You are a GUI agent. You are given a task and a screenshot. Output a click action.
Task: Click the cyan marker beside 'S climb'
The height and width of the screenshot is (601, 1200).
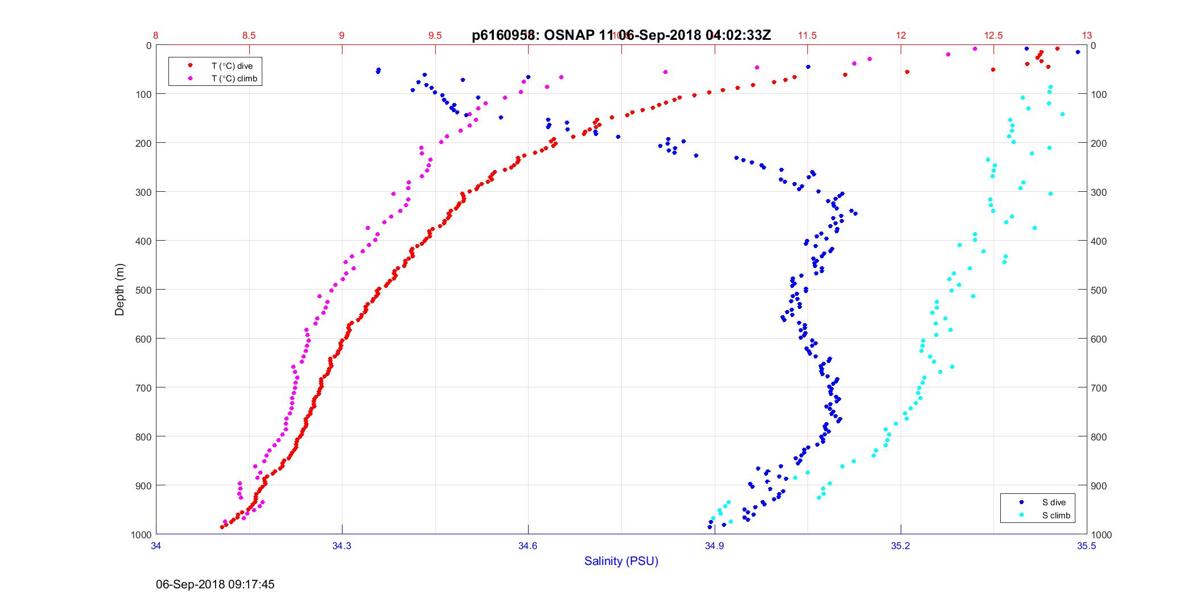tap(1020, 515)
